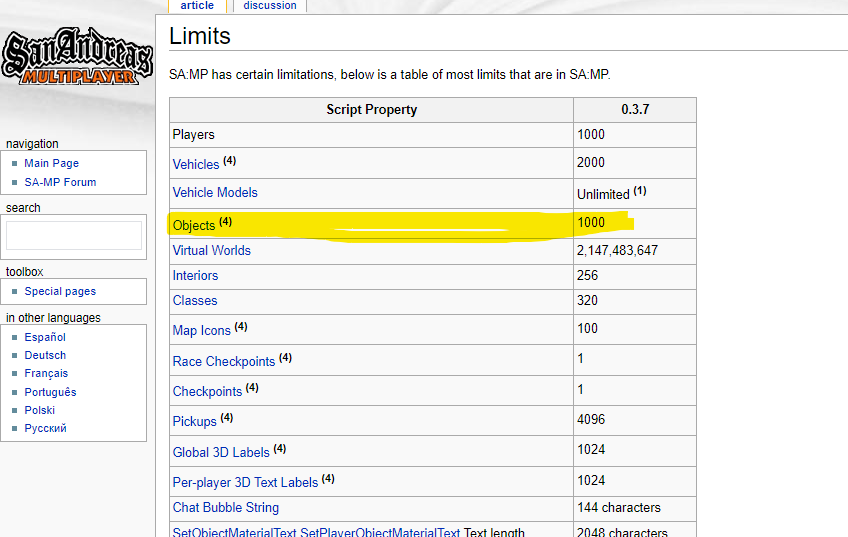The image size is (848, 537).
Task: Switch to the article tab
Action: 197,5
